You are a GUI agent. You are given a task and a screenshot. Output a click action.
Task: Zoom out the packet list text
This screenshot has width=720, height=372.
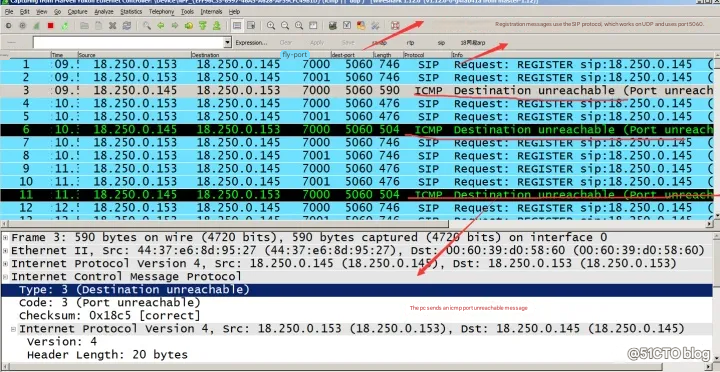click(285, 26)
